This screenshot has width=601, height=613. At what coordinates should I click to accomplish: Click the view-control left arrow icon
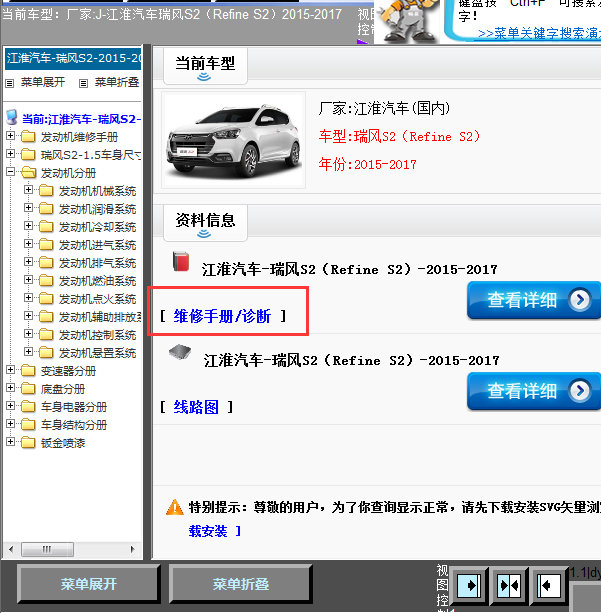pos(548,585)
